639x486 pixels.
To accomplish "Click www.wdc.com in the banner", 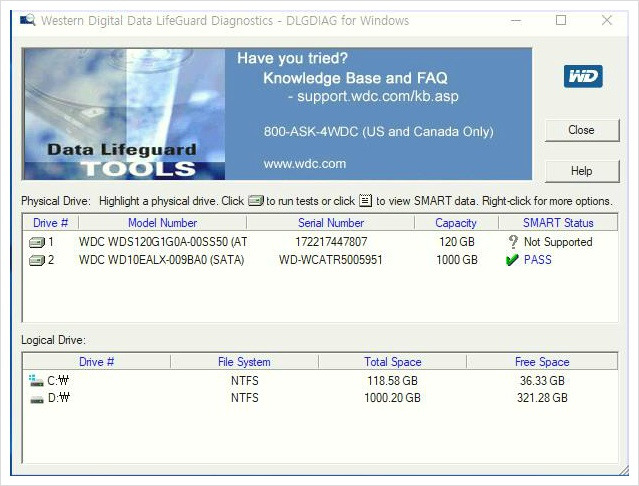I will coord(304,164).
